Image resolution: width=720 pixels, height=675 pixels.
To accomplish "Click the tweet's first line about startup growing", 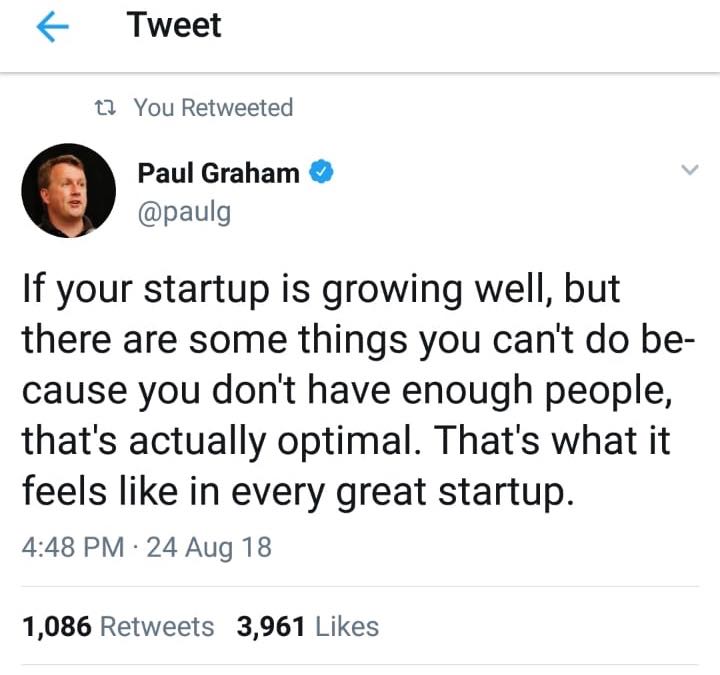I will pyautogui.click(x=320, y=289).
